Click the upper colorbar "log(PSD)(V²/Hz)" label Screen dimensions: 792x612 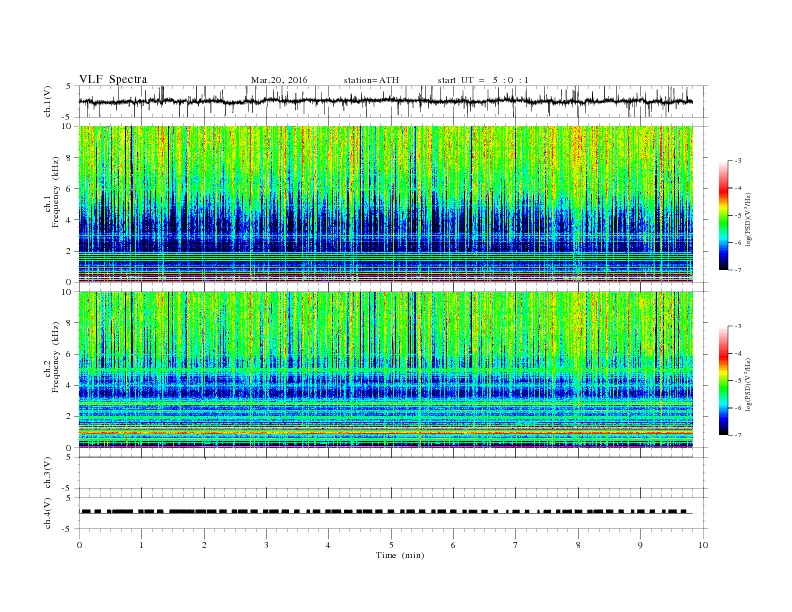tap(748, 219)
